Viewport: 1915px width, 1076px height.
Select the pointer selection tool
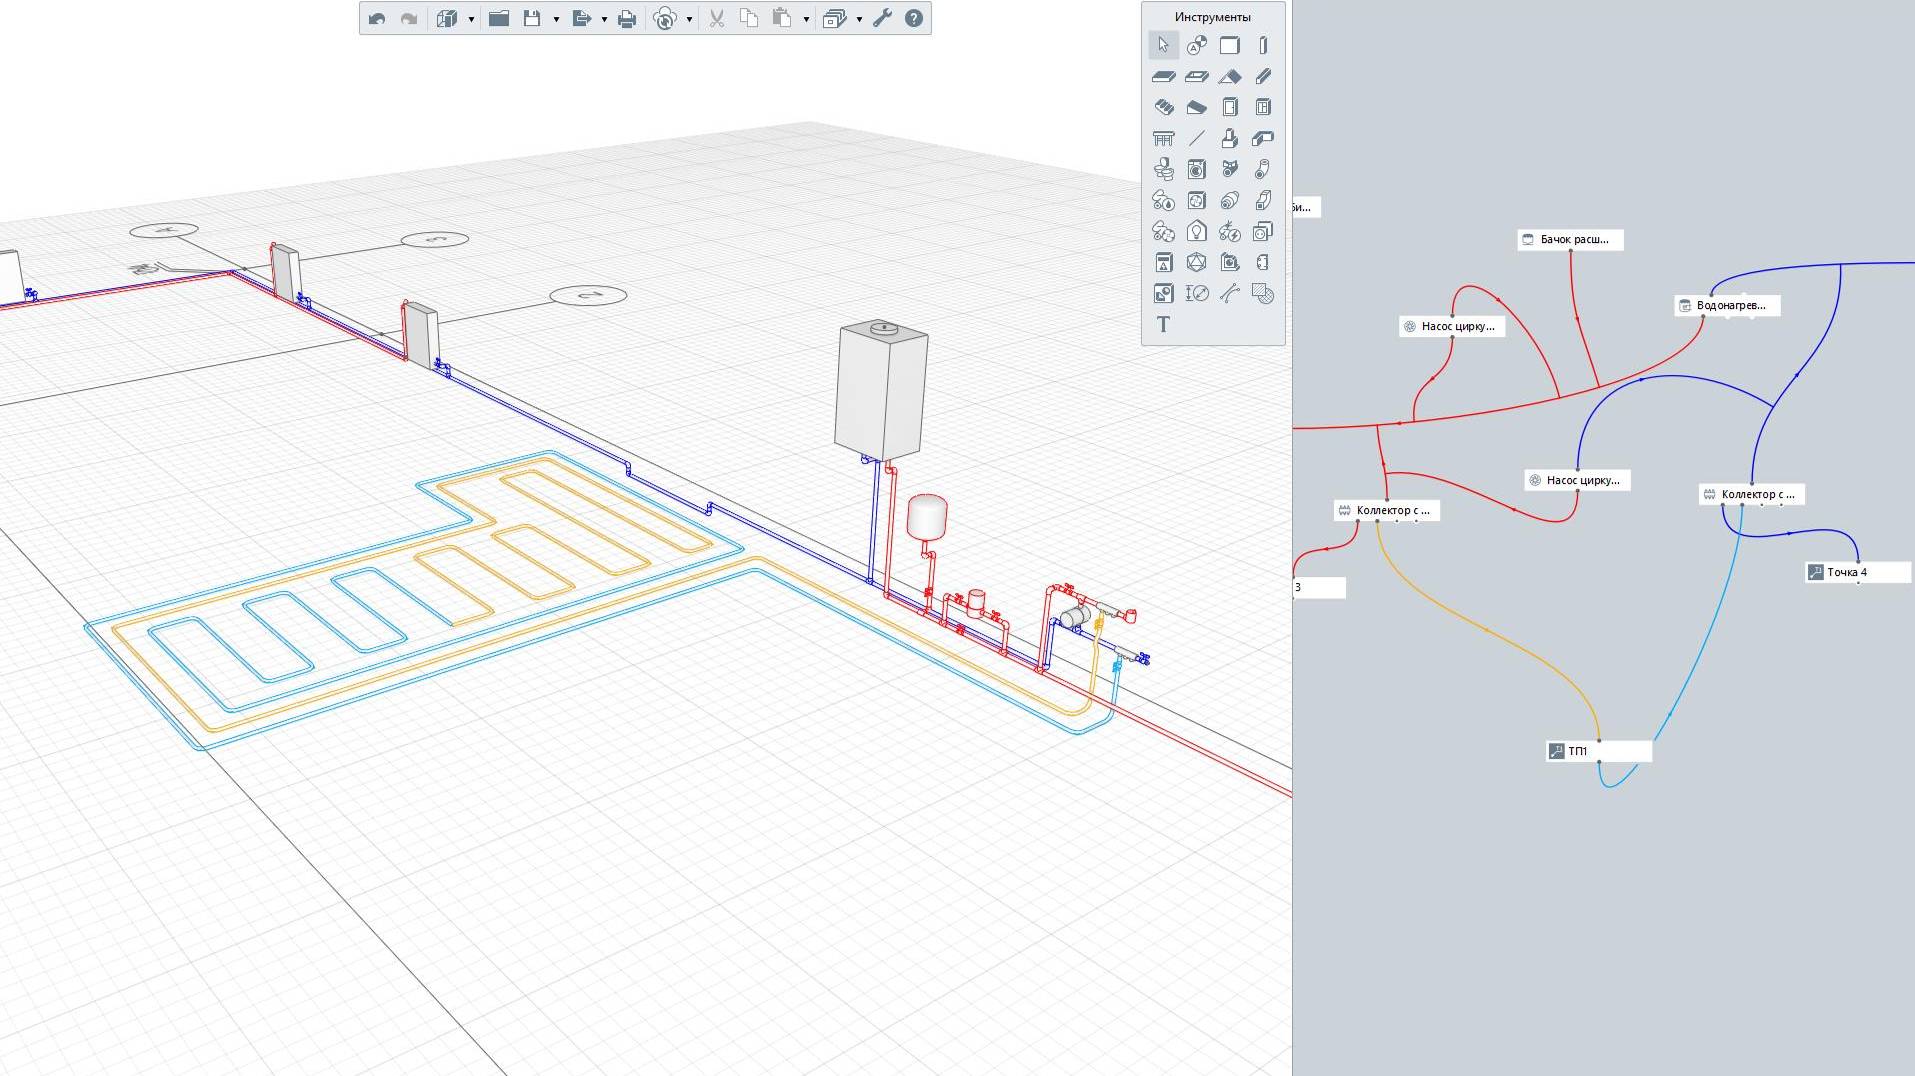(x=1163, y=45)
